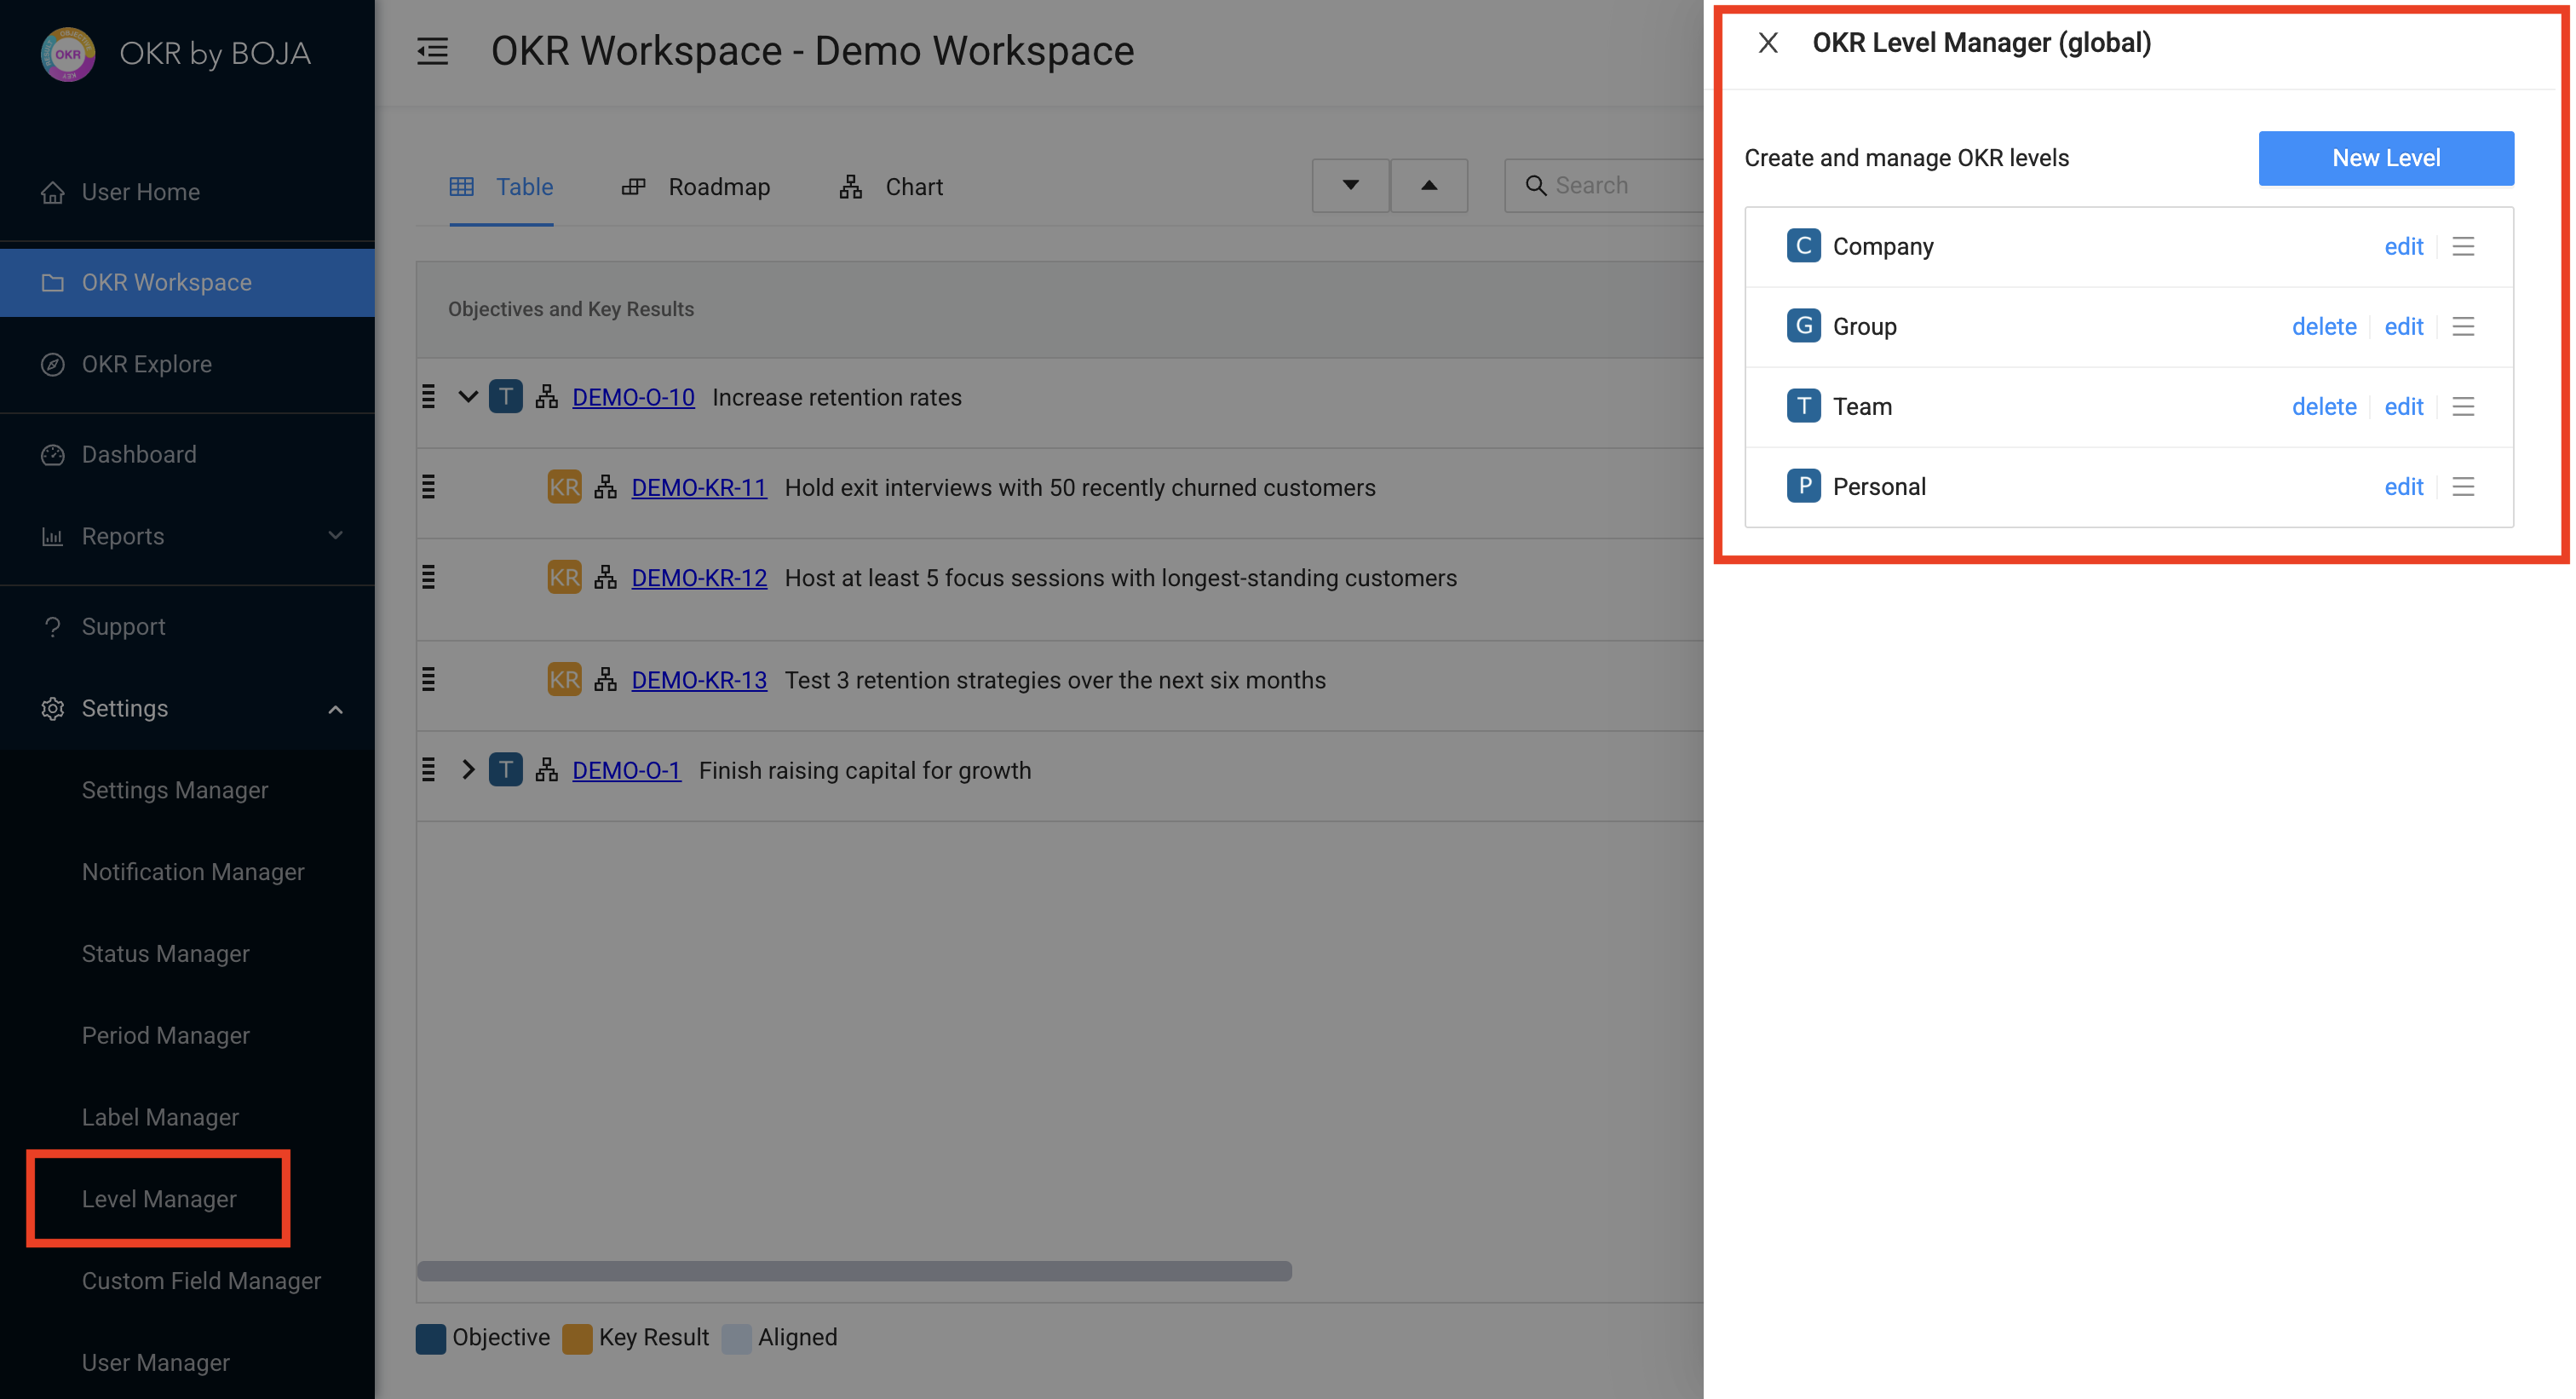Collapse the DEMO-O-10 objective row
Image resolution: width=2576 pixels, height=1399 pixels.
[x=467, y=397]
